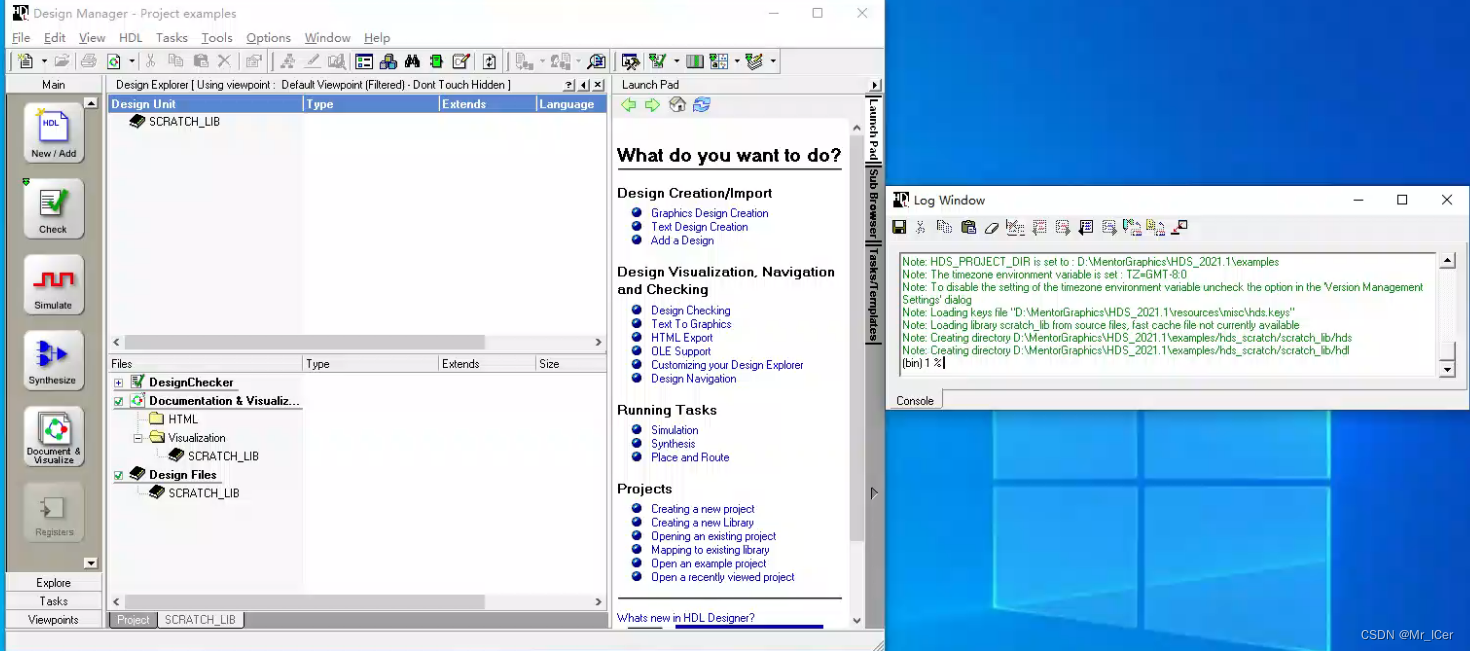Click the green chip icon in main toolbar
Screen dimensions: 1470x651
[x=436, y=62]
